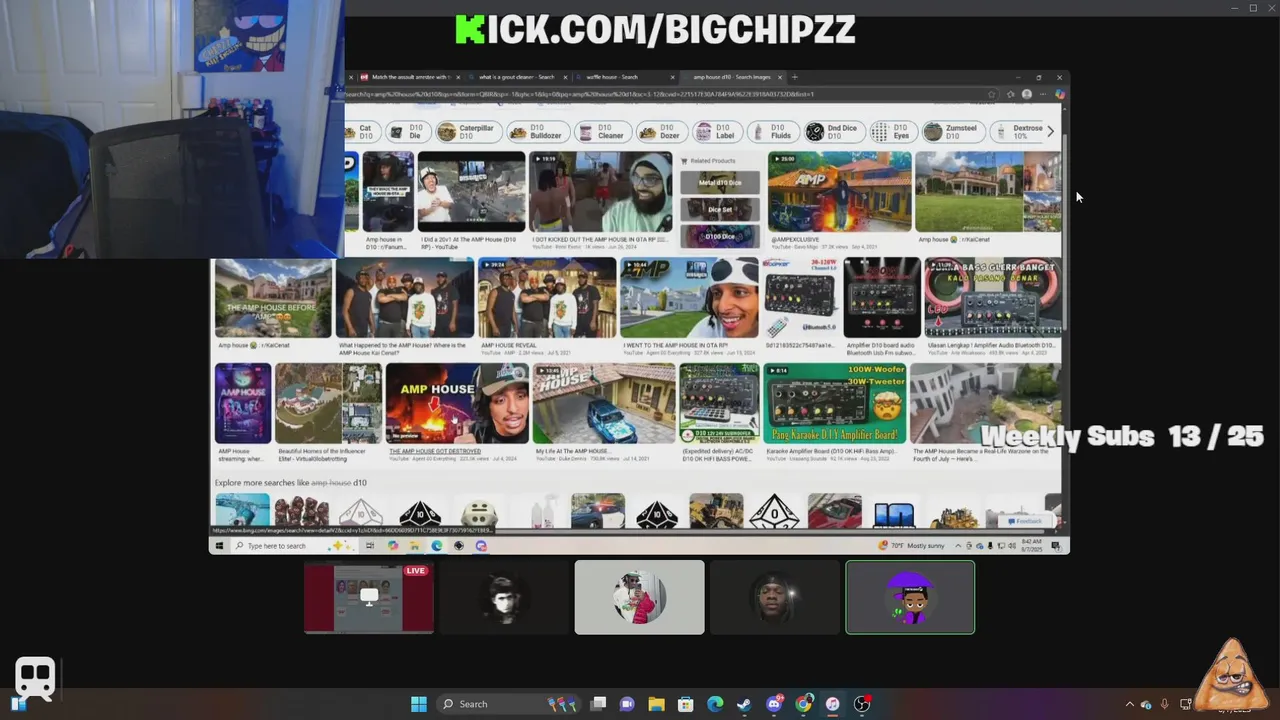Open Task View on the Windows 11 taskbar
The height and width of the screenshot is (720, 1280).
[x=598, y=704]
